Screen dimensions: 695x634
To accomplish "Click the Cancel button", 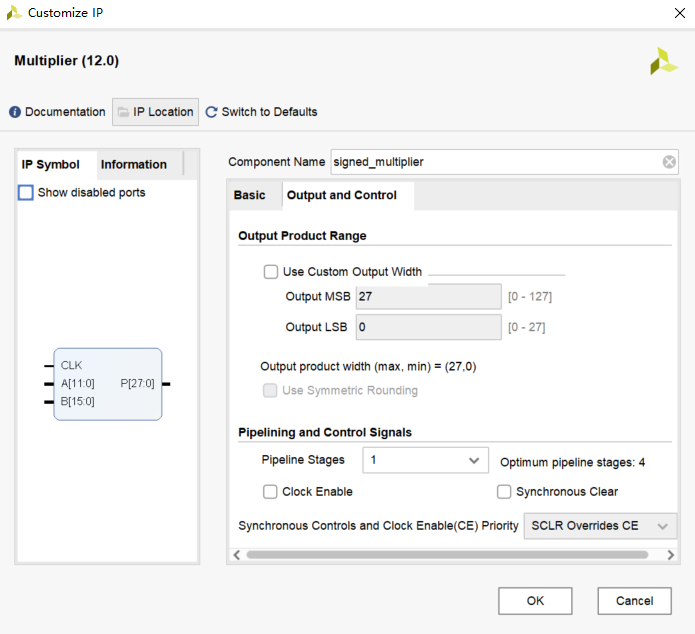I will (x=634, y=601).
